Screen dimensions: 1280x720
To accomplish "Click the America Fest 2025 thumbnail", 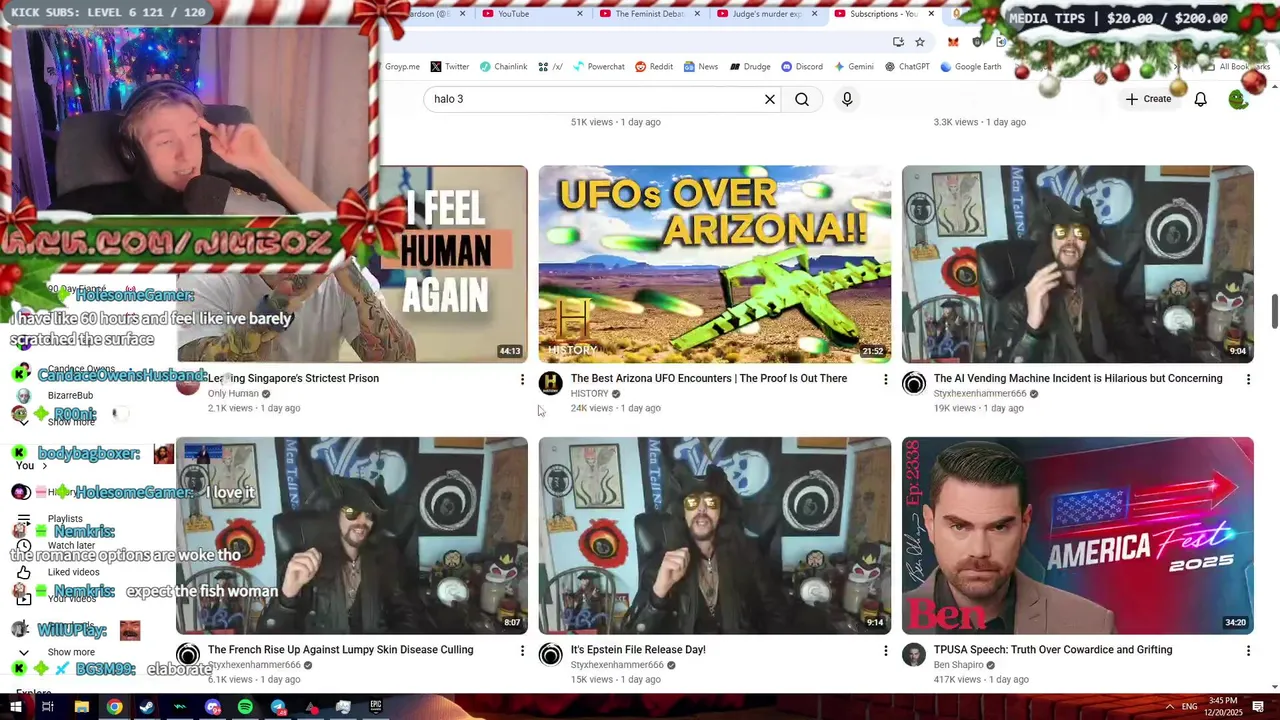I will coord(1077,535).
